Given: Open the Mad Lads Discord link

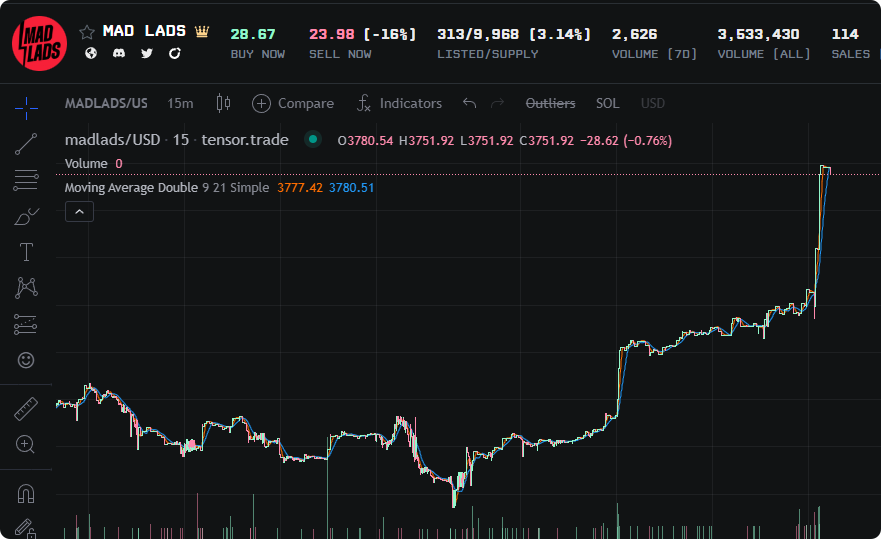Looking at the screenshot, I should [119, 53].
